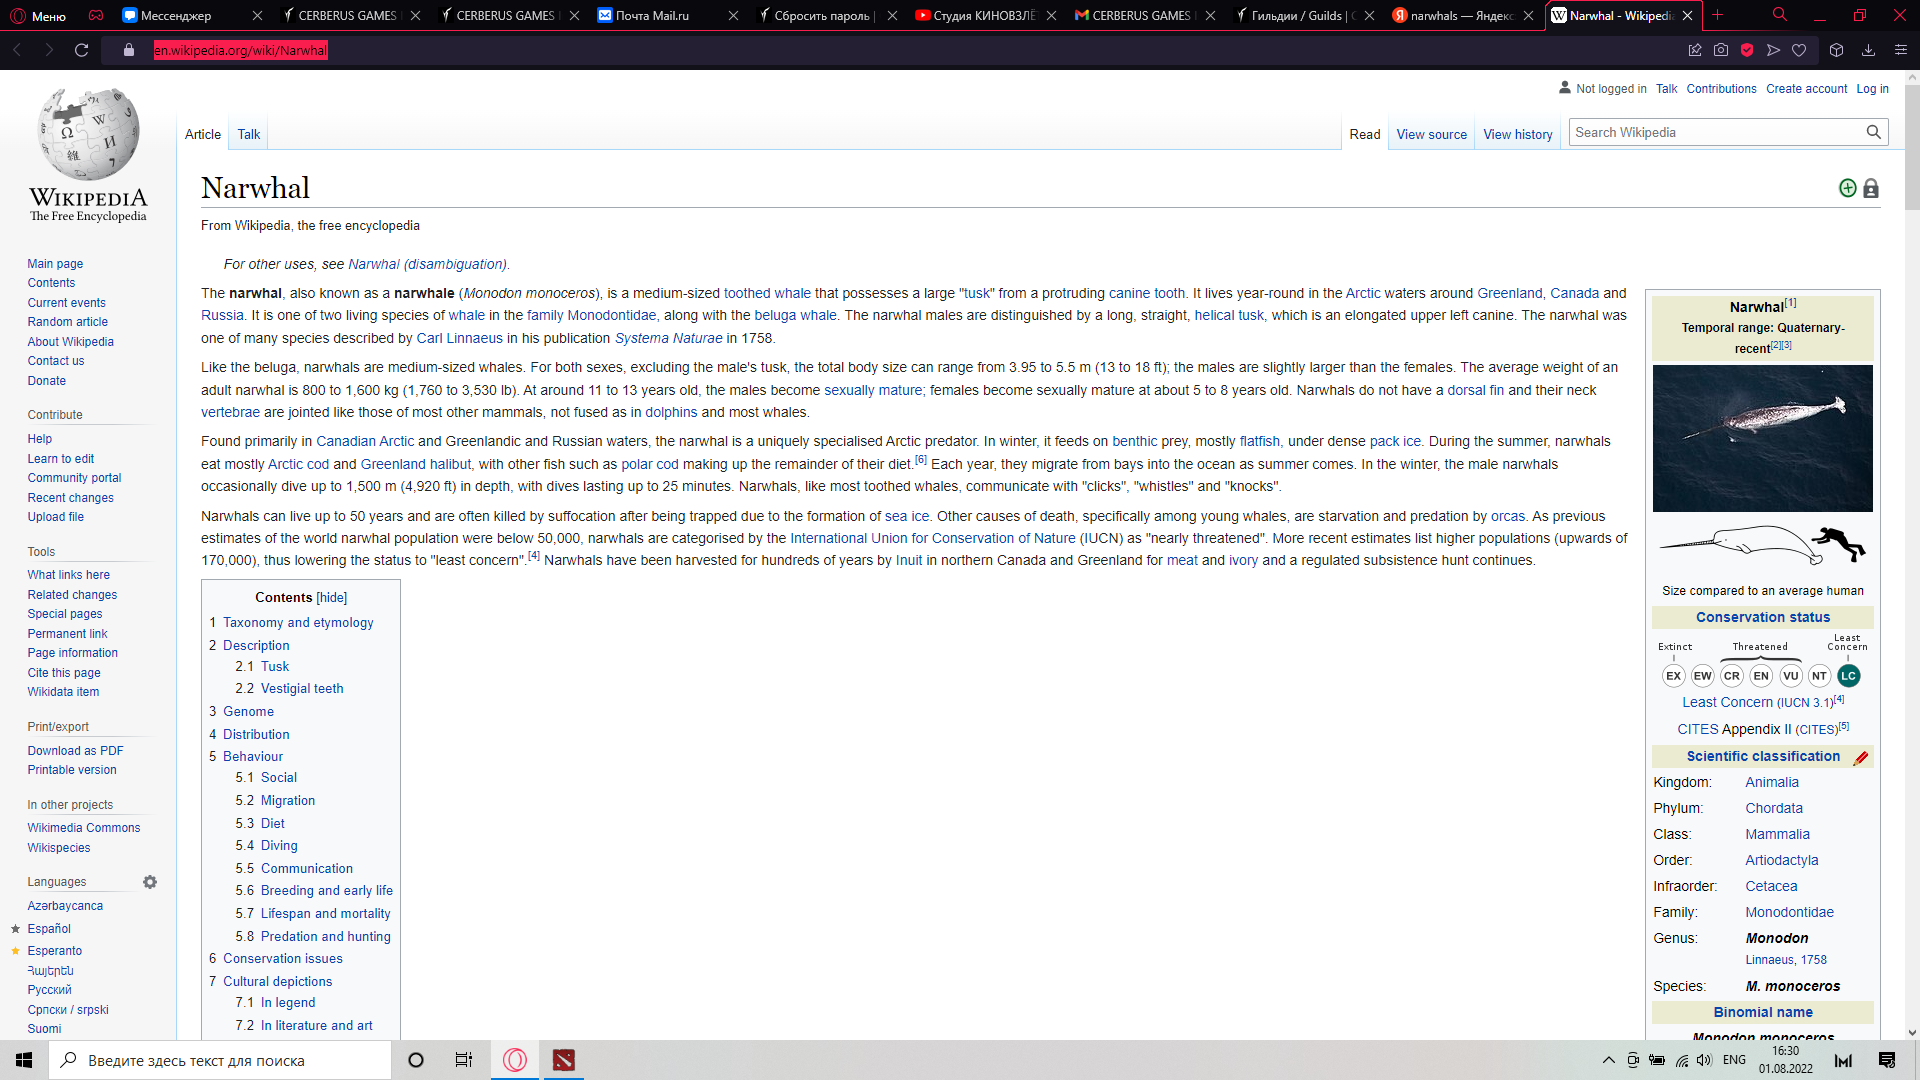1920x1080 pixels.
Task: Open Русский language version
Action: click(x=50, y=990)
